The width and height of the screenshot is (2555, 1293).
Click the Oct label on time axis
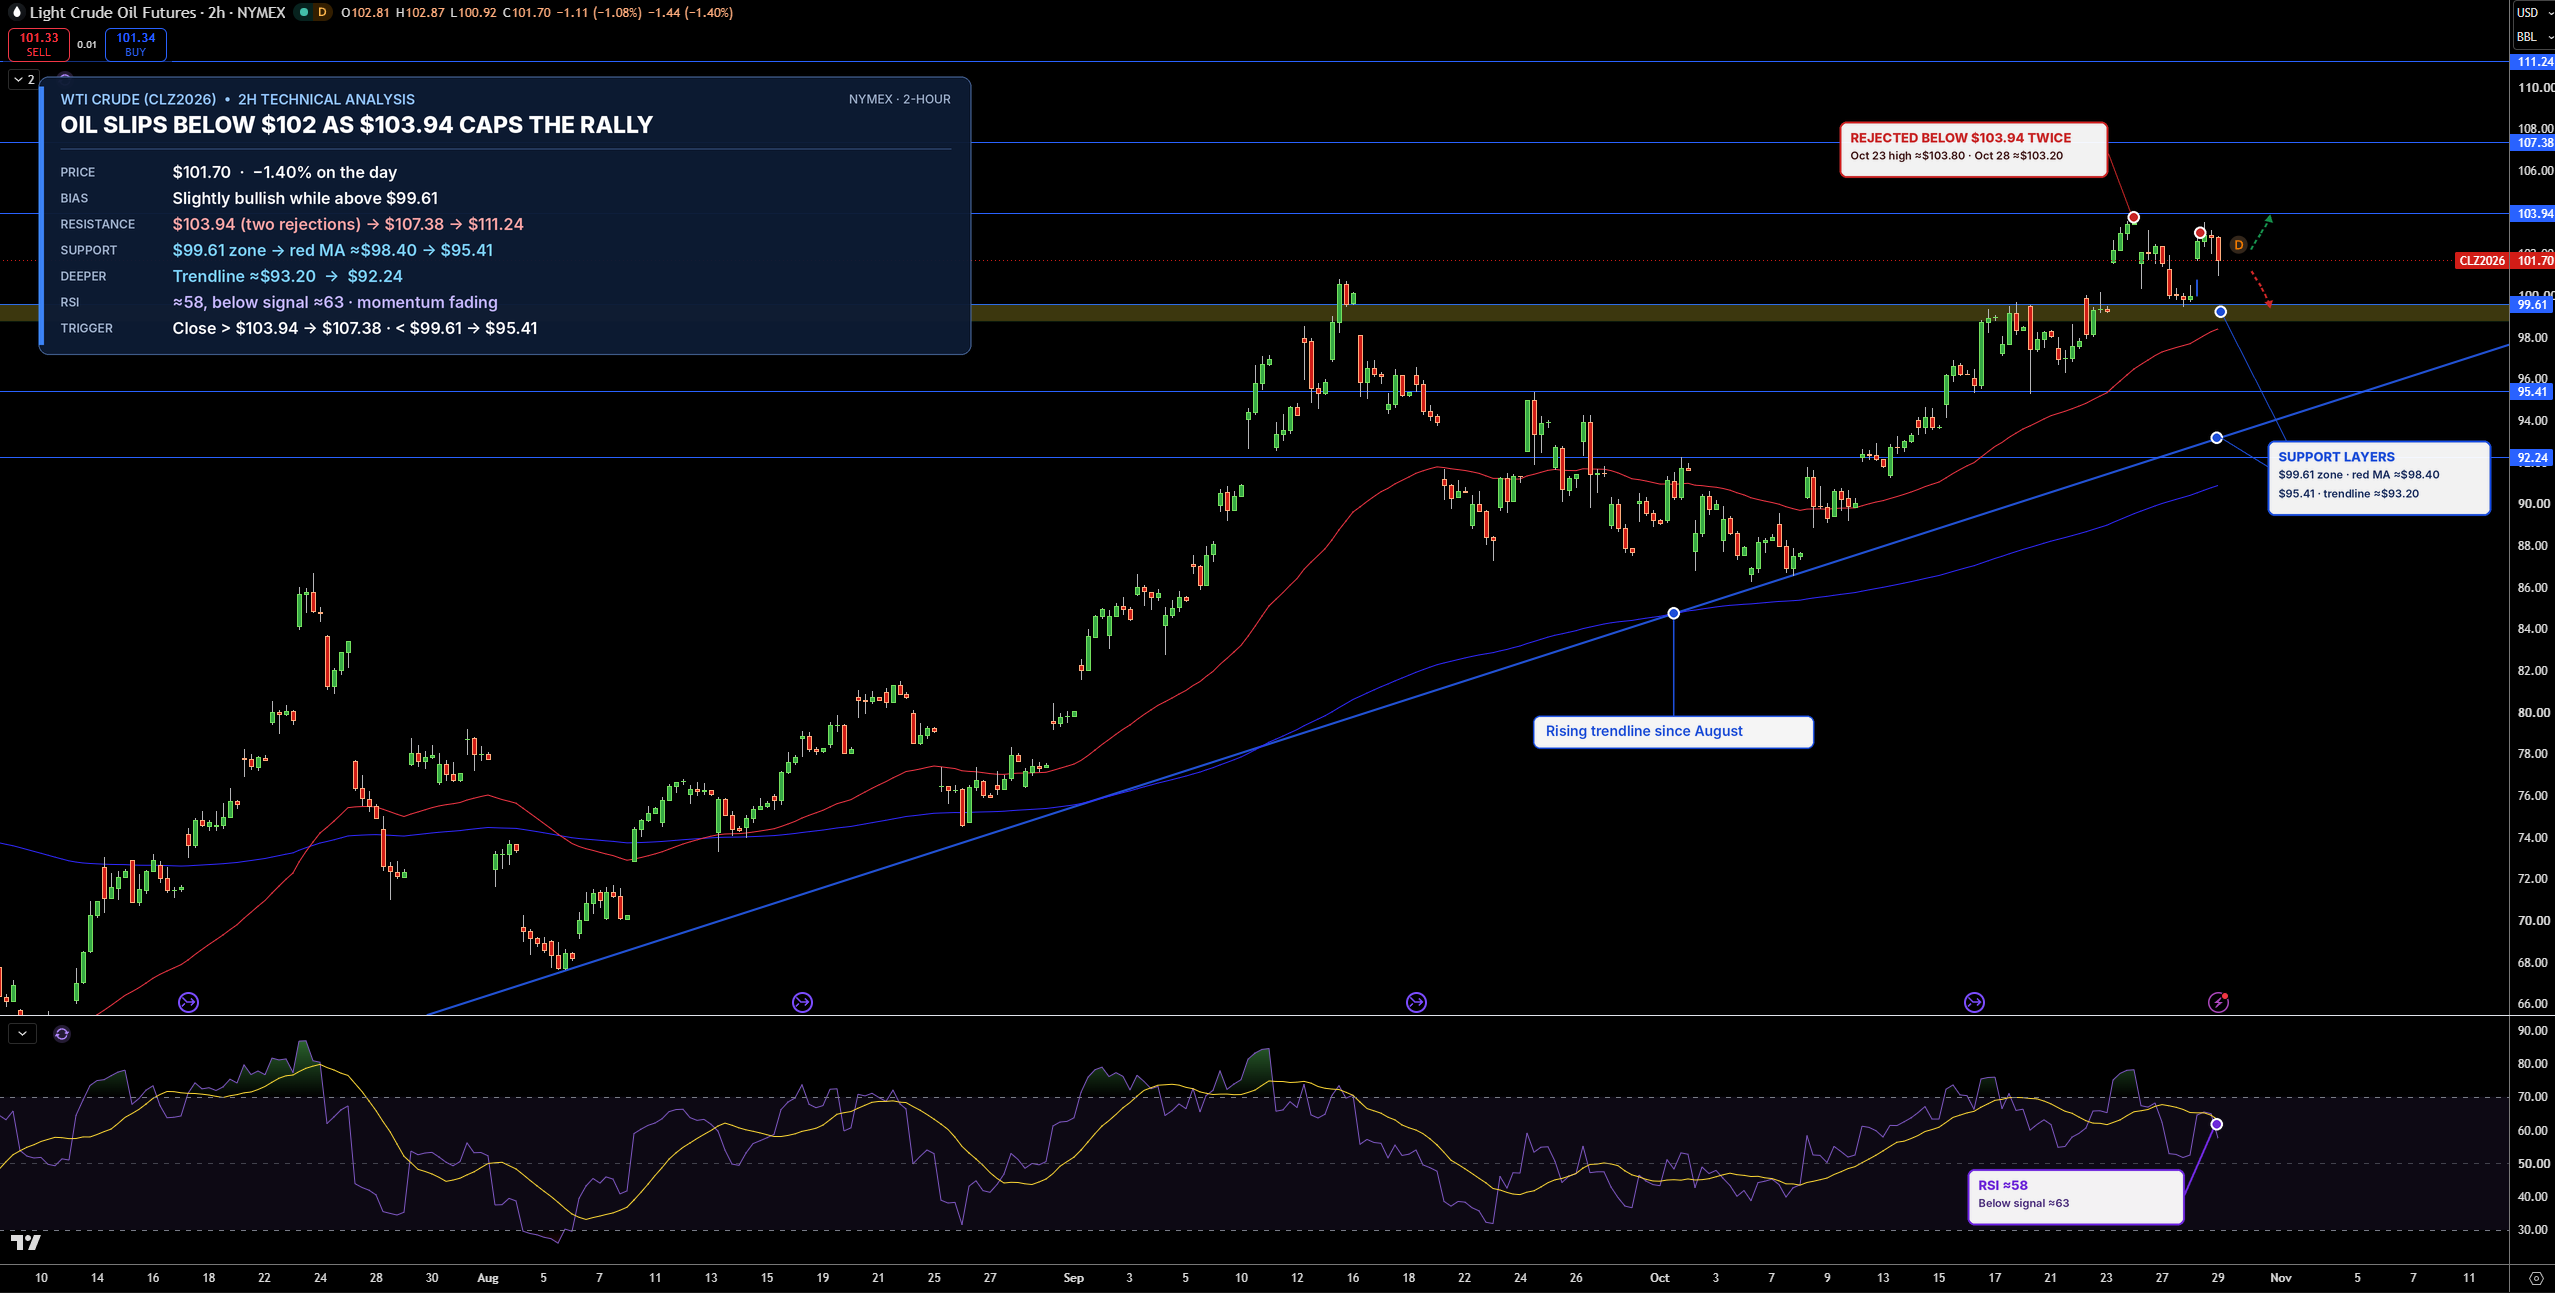(x=1659, y=1278)
